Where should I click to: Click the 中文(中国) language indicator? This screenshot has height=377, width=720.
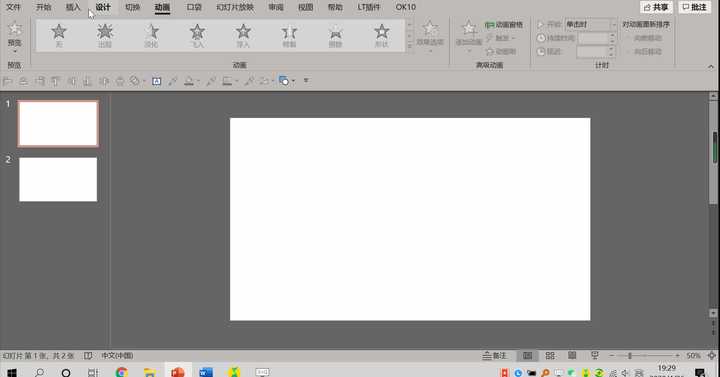pyautogui.click(x=117, y=356)
